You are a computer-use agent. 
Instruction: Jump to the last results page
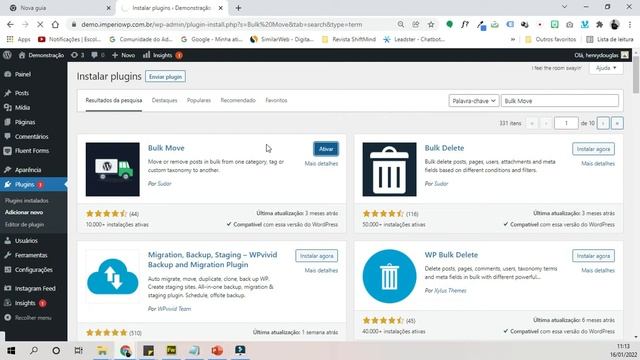617,123
